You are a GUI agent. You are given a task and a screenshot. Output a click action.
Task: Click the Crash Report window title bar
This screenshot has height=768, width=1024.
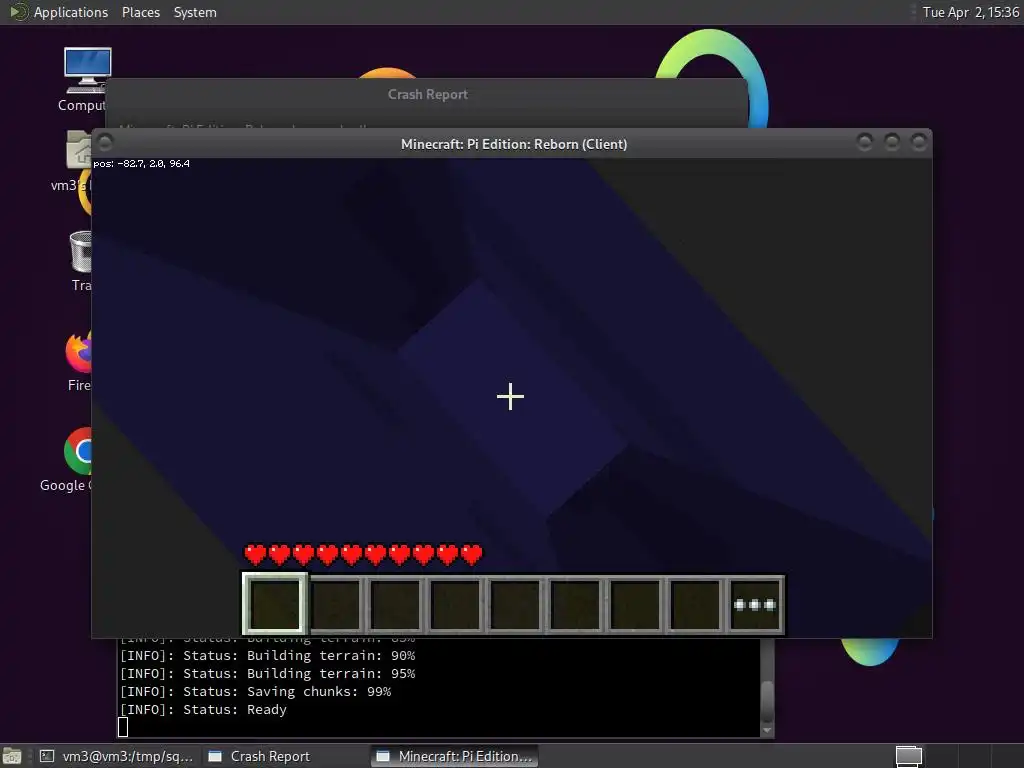pos(427,94)
